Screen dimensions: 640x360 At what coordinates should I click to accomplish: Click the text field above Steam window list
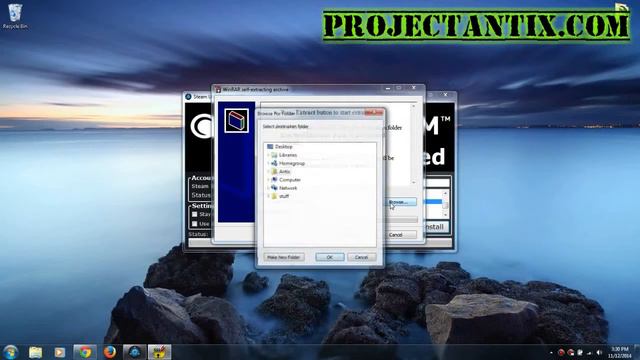point(437,182)
